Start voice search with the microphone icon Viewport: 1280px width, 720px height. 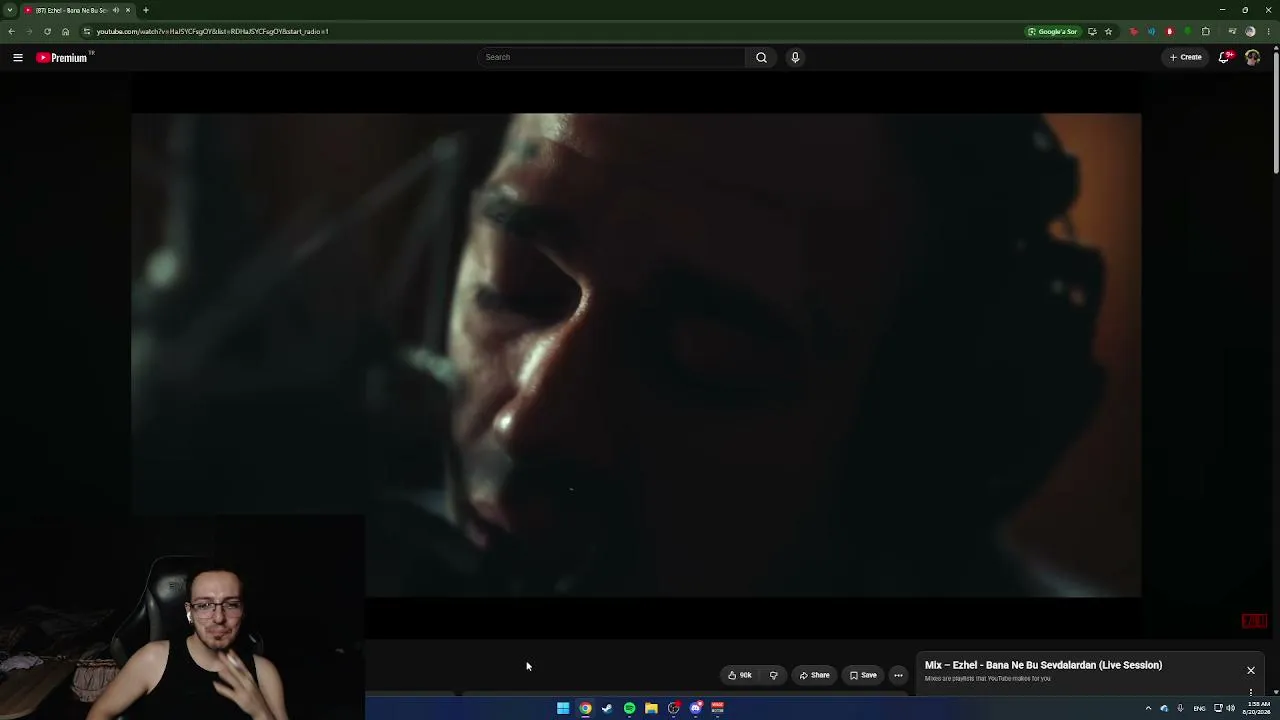tap(795, 58)
